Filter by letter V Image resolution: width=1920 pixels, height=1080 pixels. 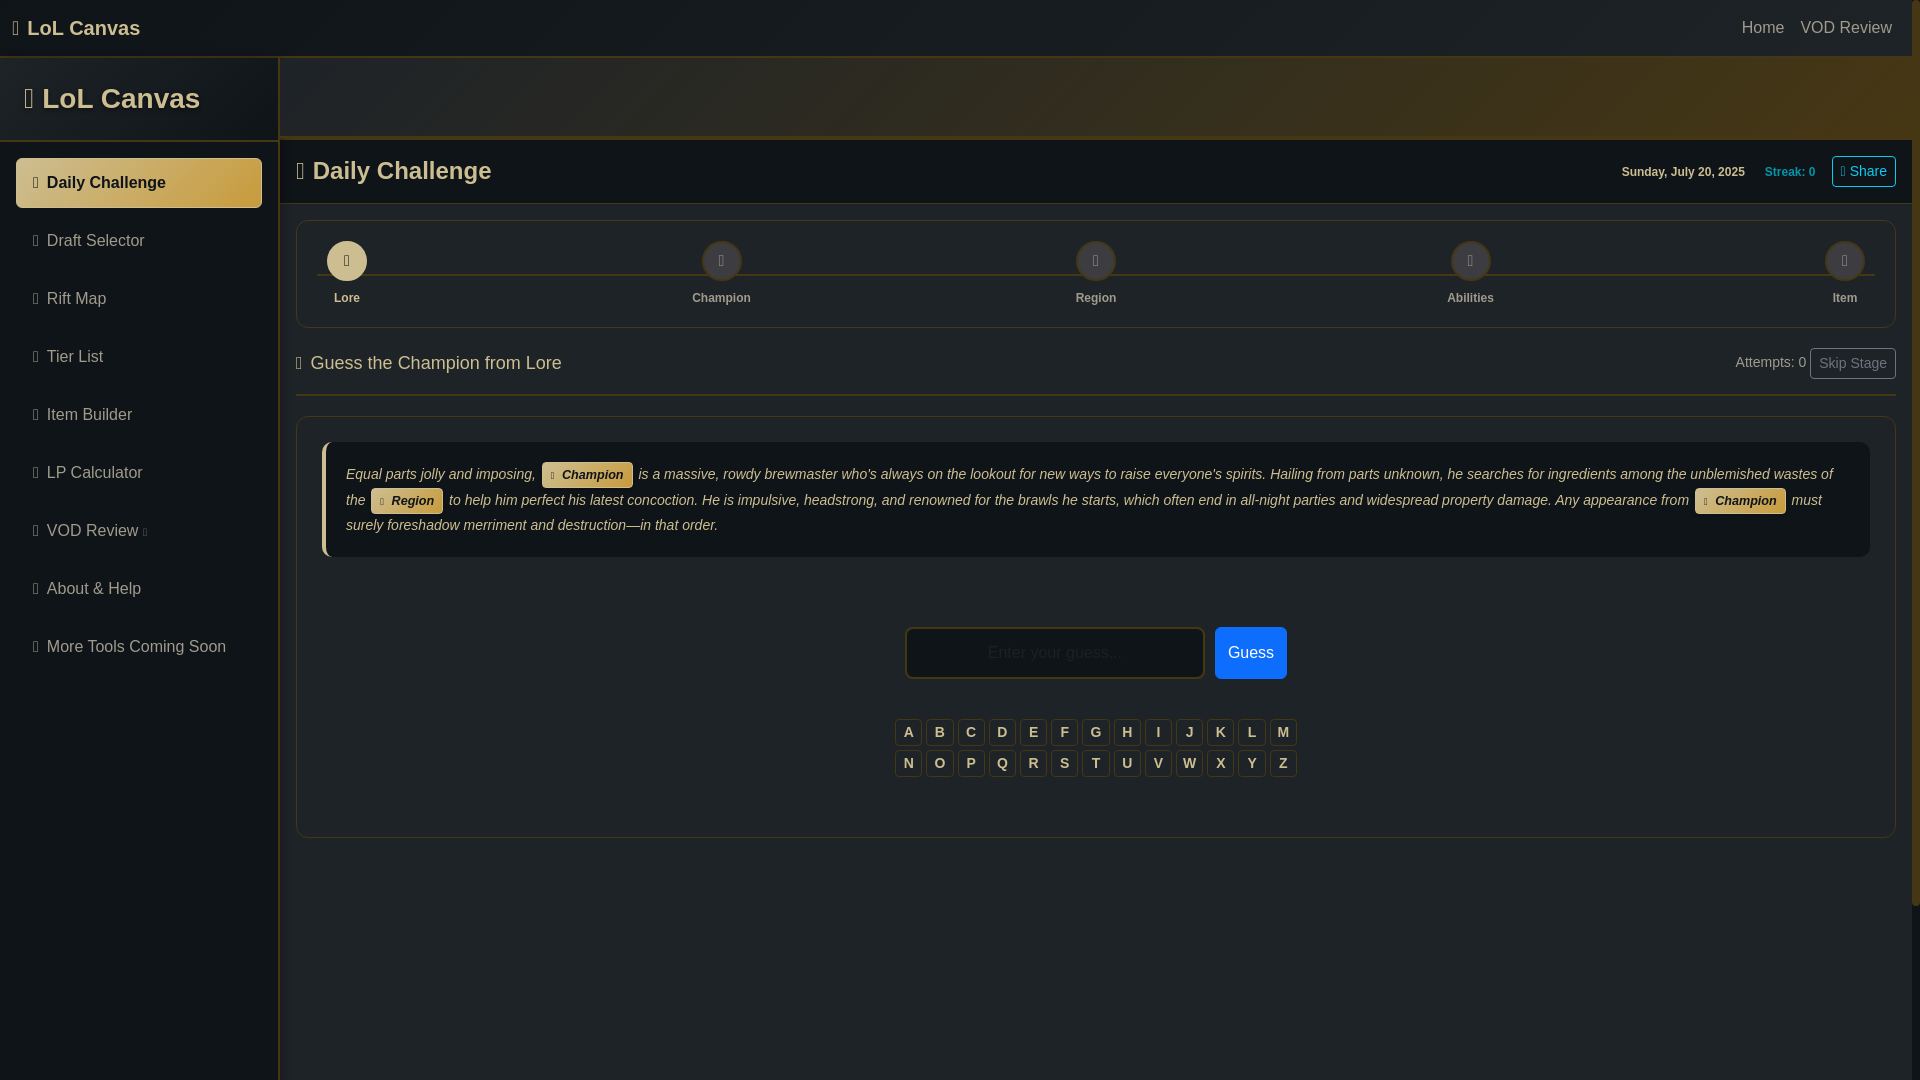pos(1158,763)
